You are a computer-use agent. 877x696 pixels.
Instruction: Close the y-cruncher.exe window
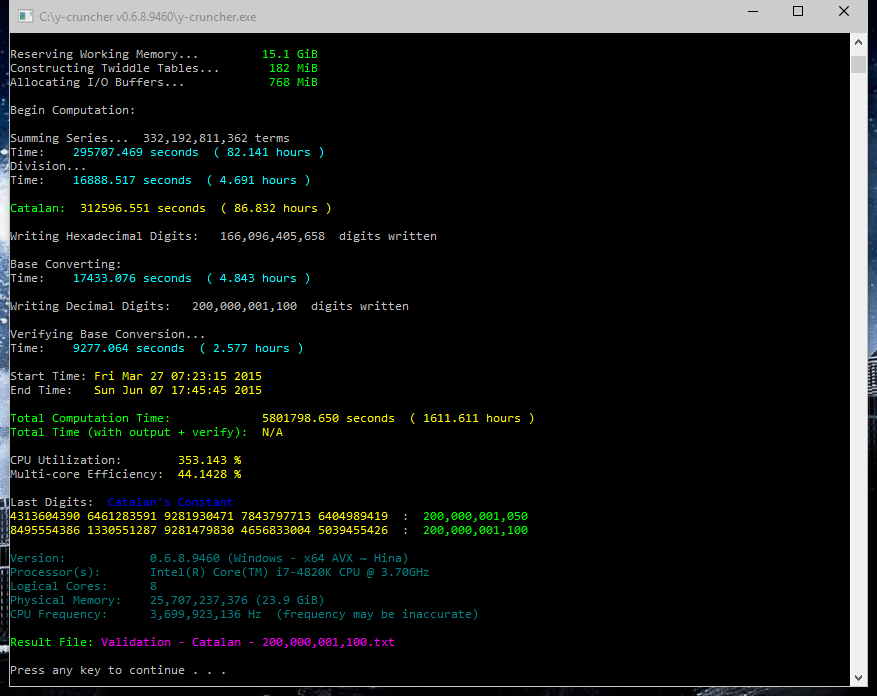tap(844, 12)
